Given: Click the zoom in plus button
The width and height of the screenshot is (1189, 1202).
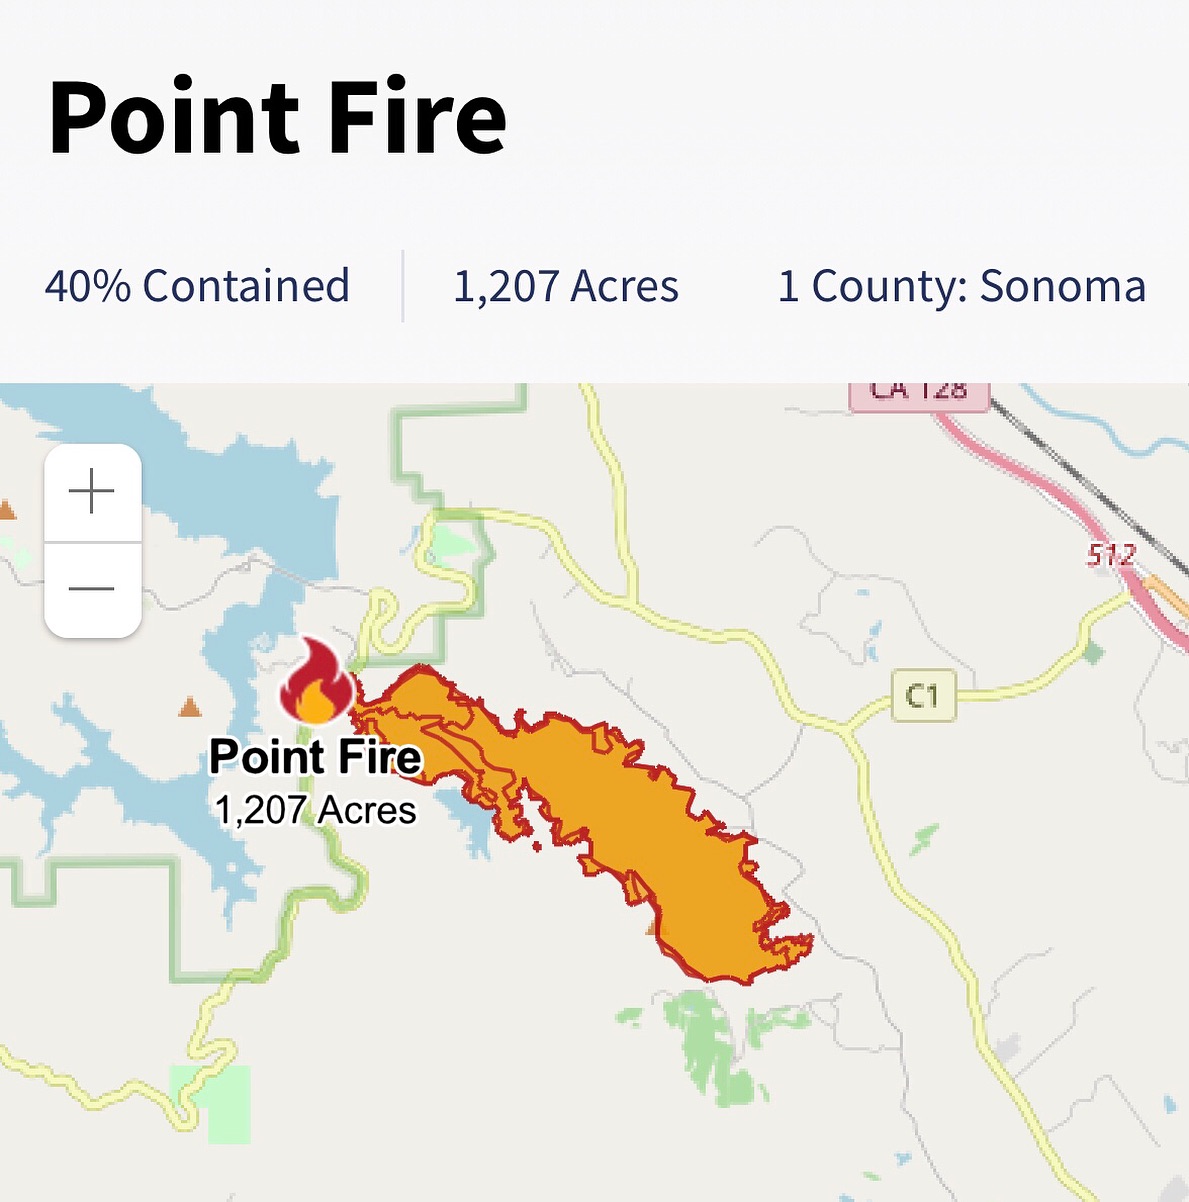Looking at the screenshot, I should point(92,493).
